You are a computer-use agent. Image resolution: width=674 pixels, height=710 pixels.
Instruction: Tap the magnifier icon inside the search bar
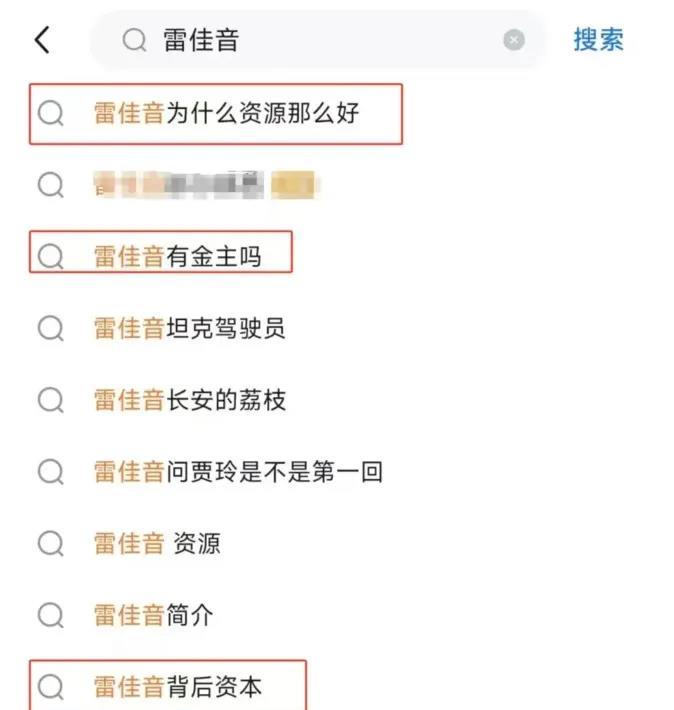(134, 40)
